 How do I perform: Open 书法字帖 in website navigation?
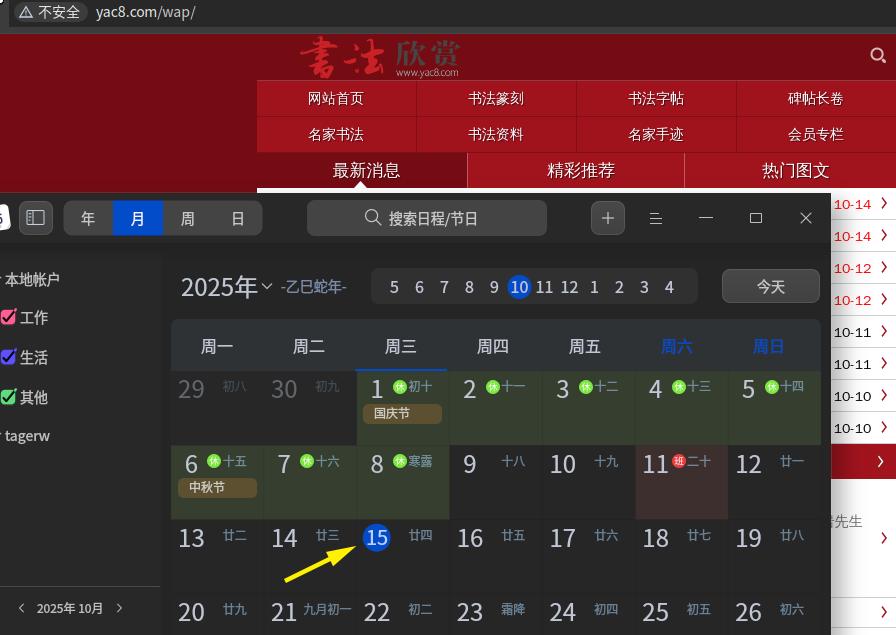[x=656, y=99]
